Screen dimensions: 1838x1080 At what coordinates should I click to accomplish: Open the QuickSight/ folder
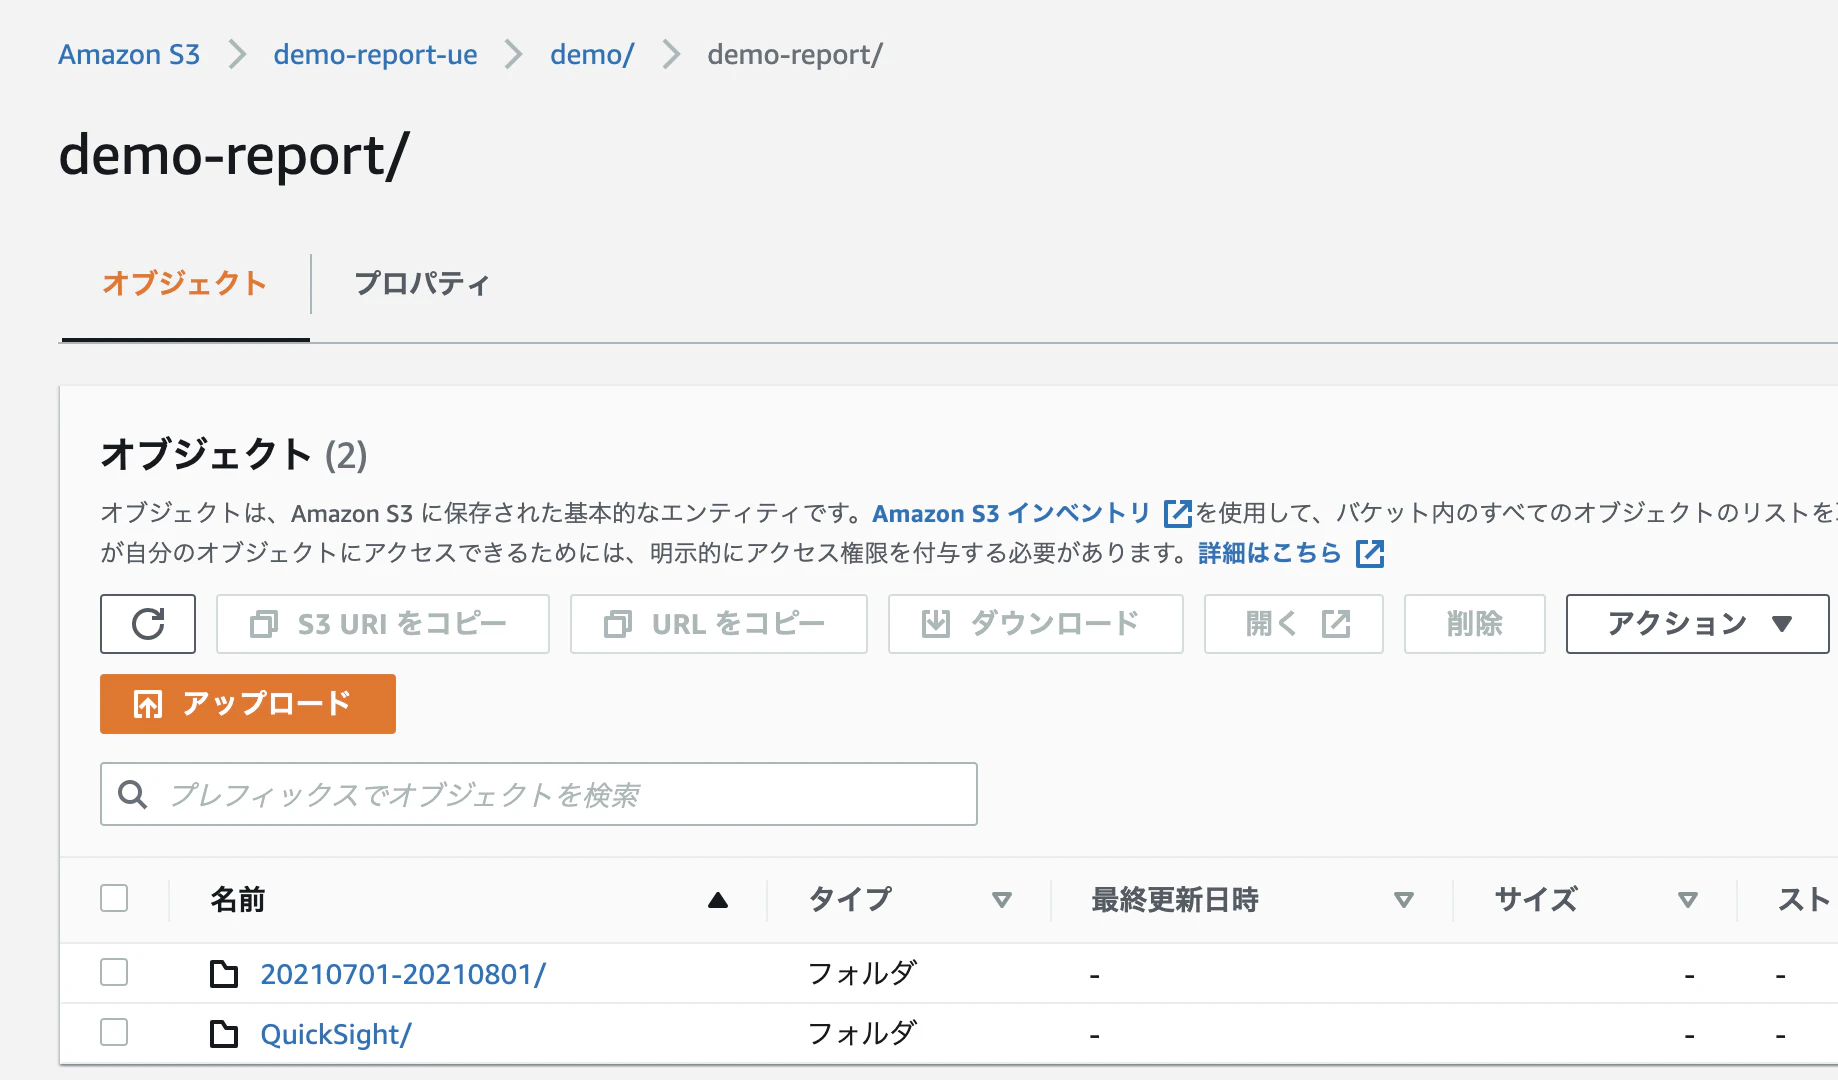pos(336,1034)
